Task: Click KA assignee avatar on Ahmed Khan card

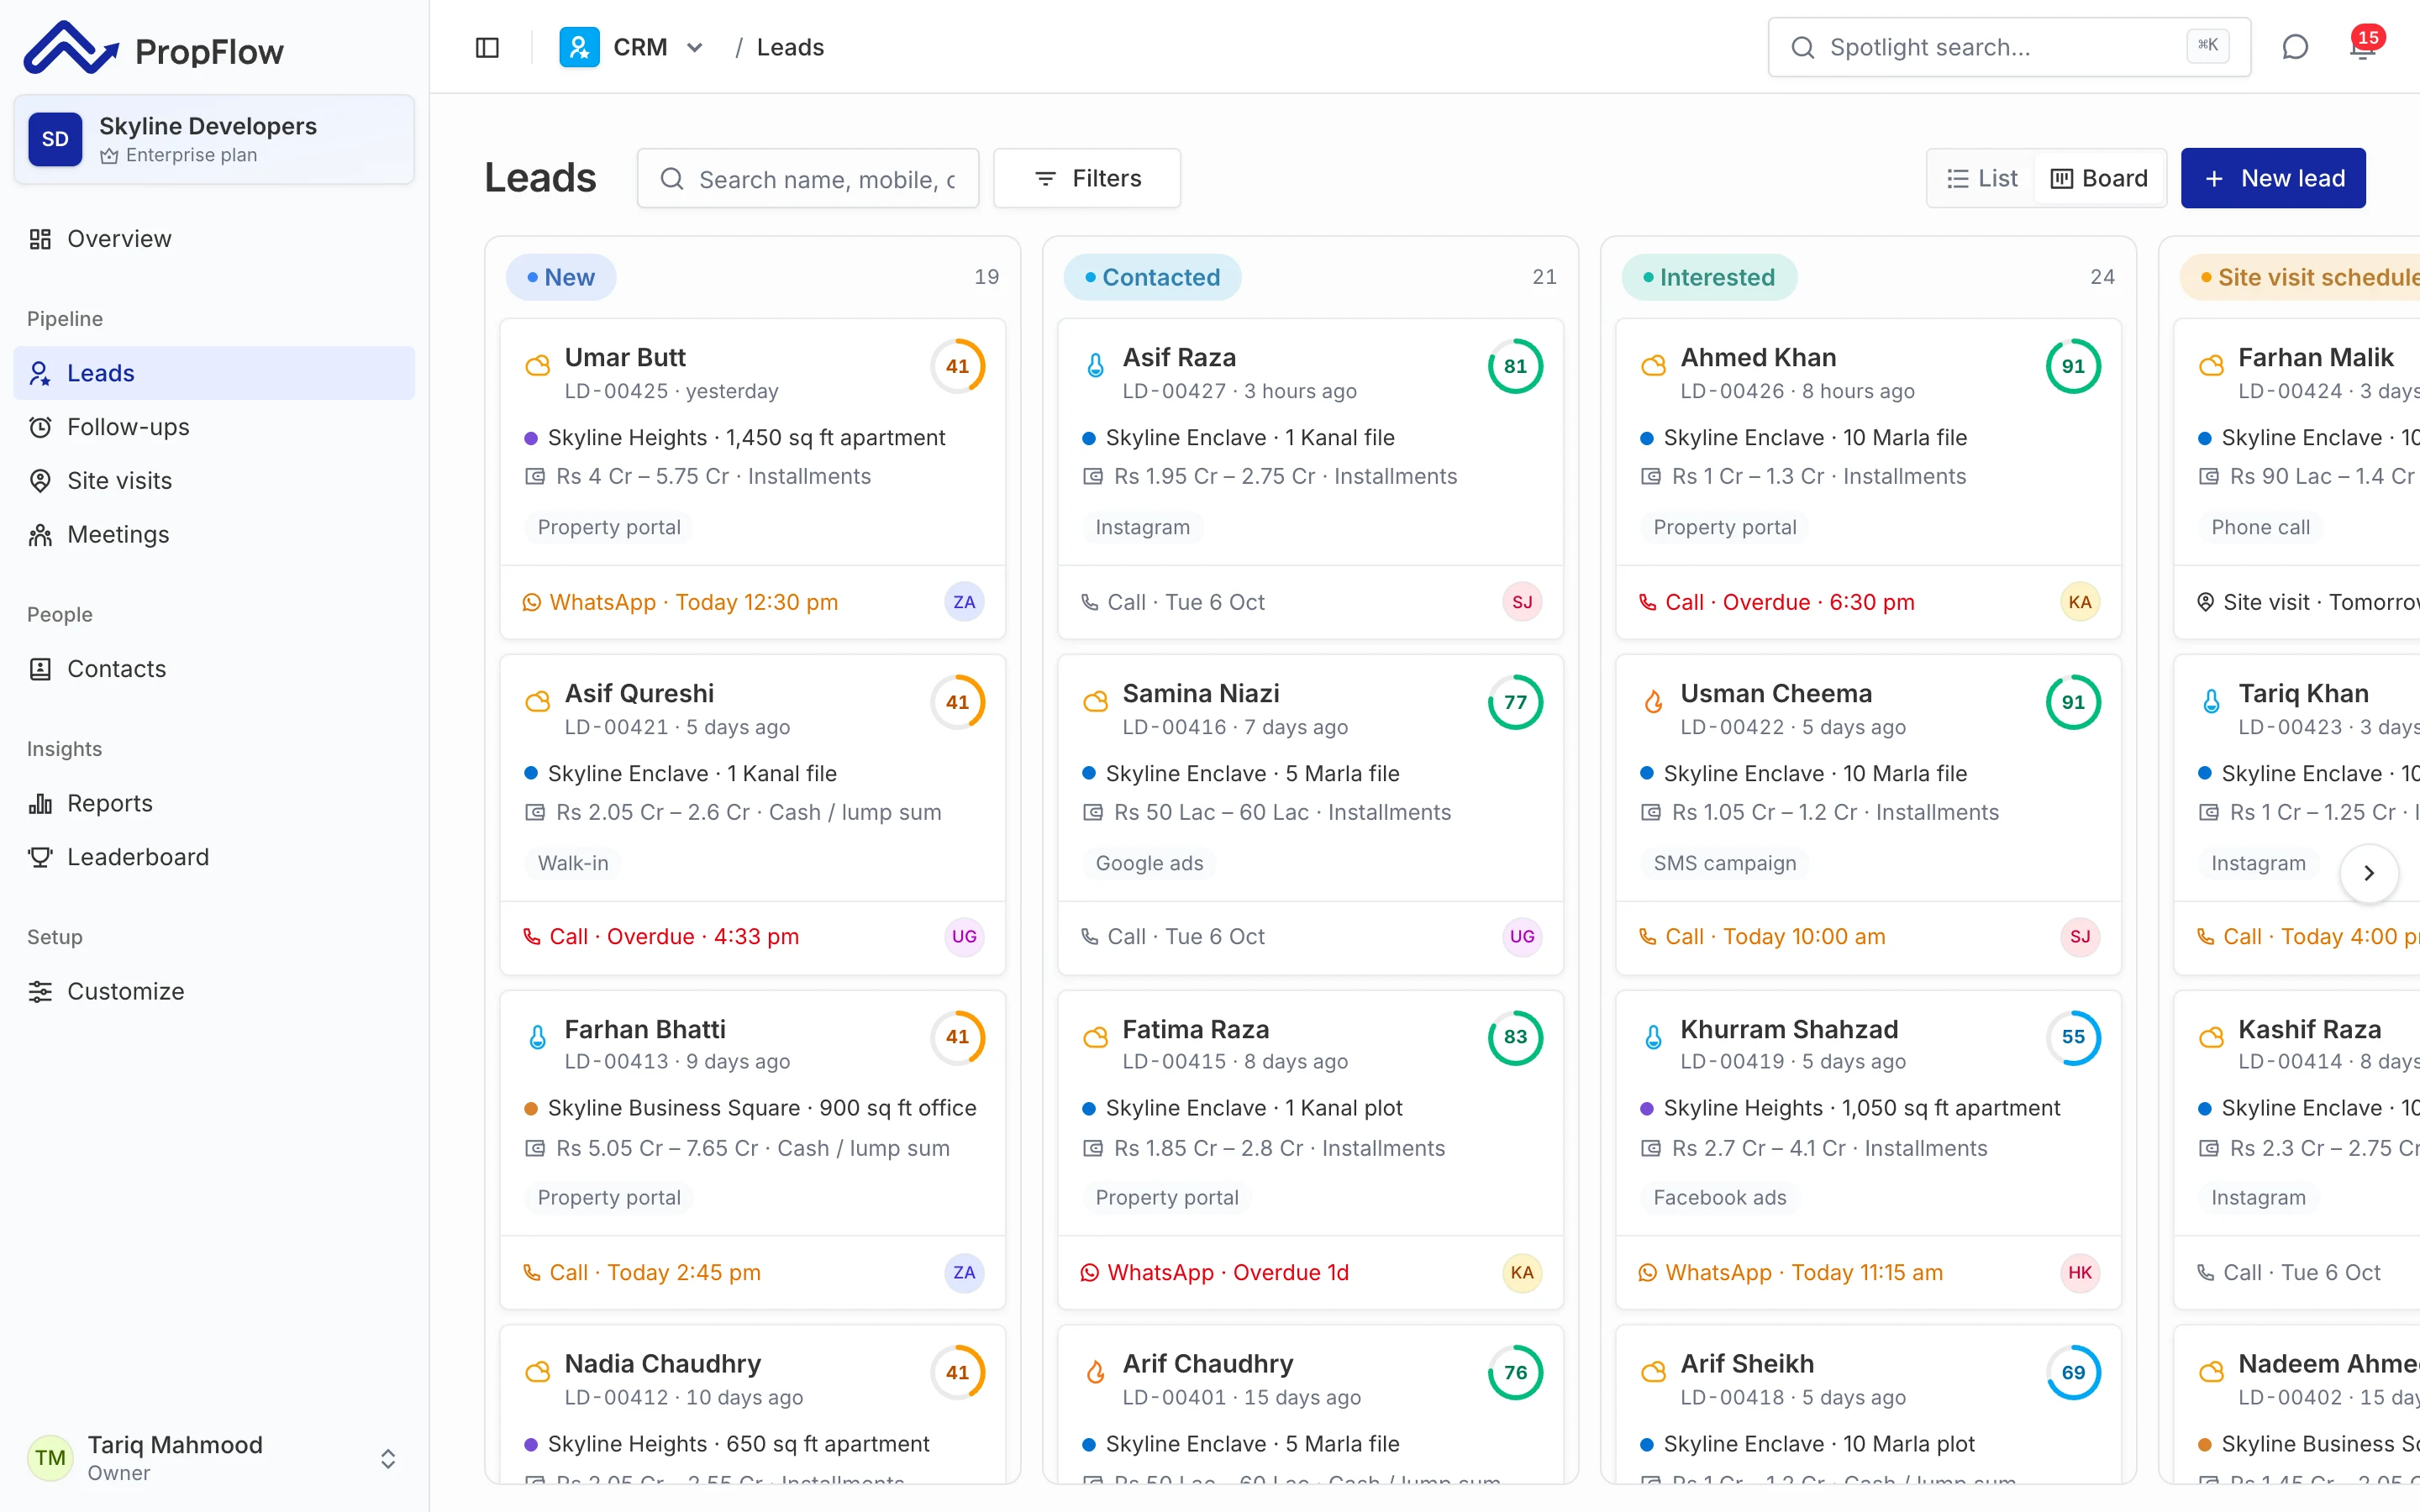Action: click(2080, 602)
